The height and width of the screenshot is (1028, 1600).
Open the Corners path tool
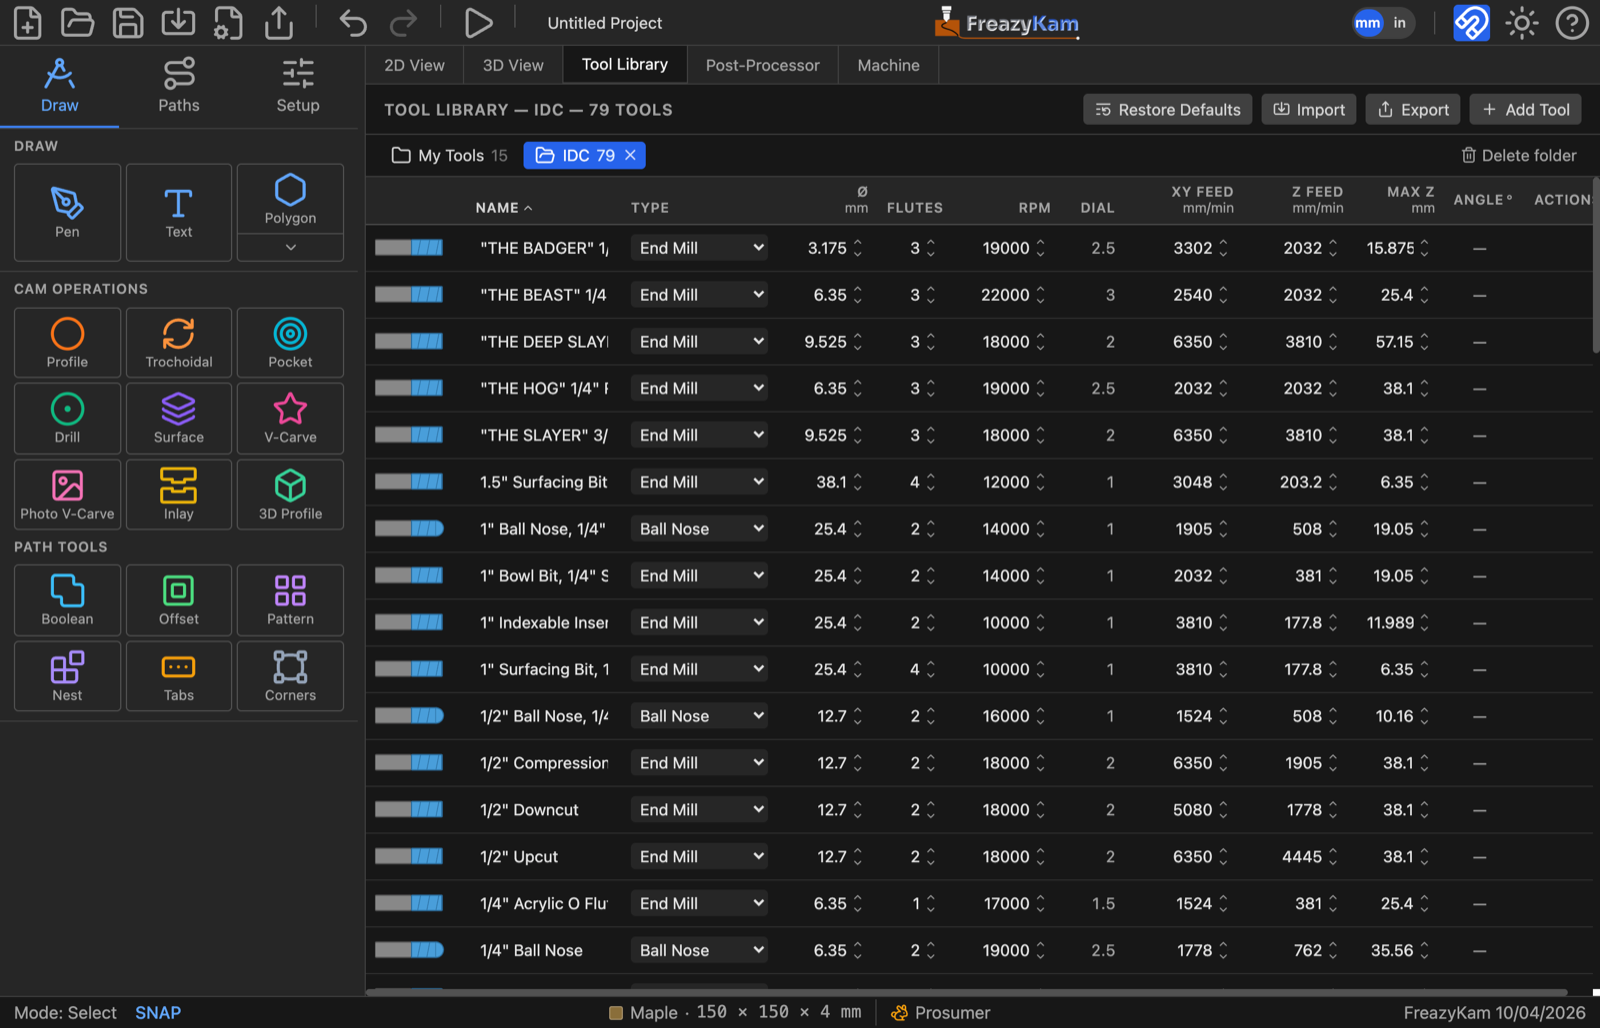coord(290,676)
